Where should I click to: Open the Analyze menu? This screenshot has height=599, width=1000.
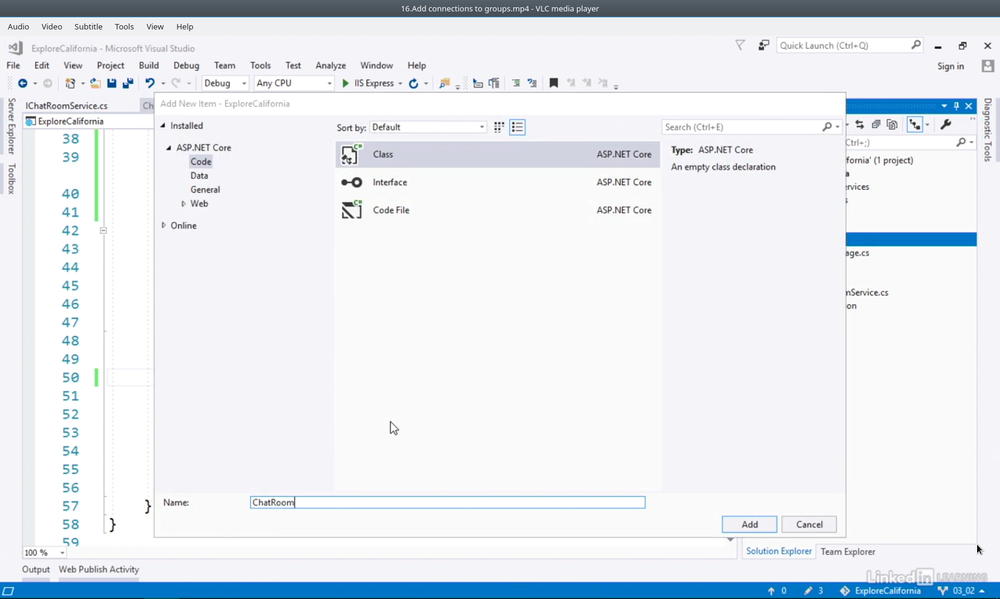[x=330, y=65]
